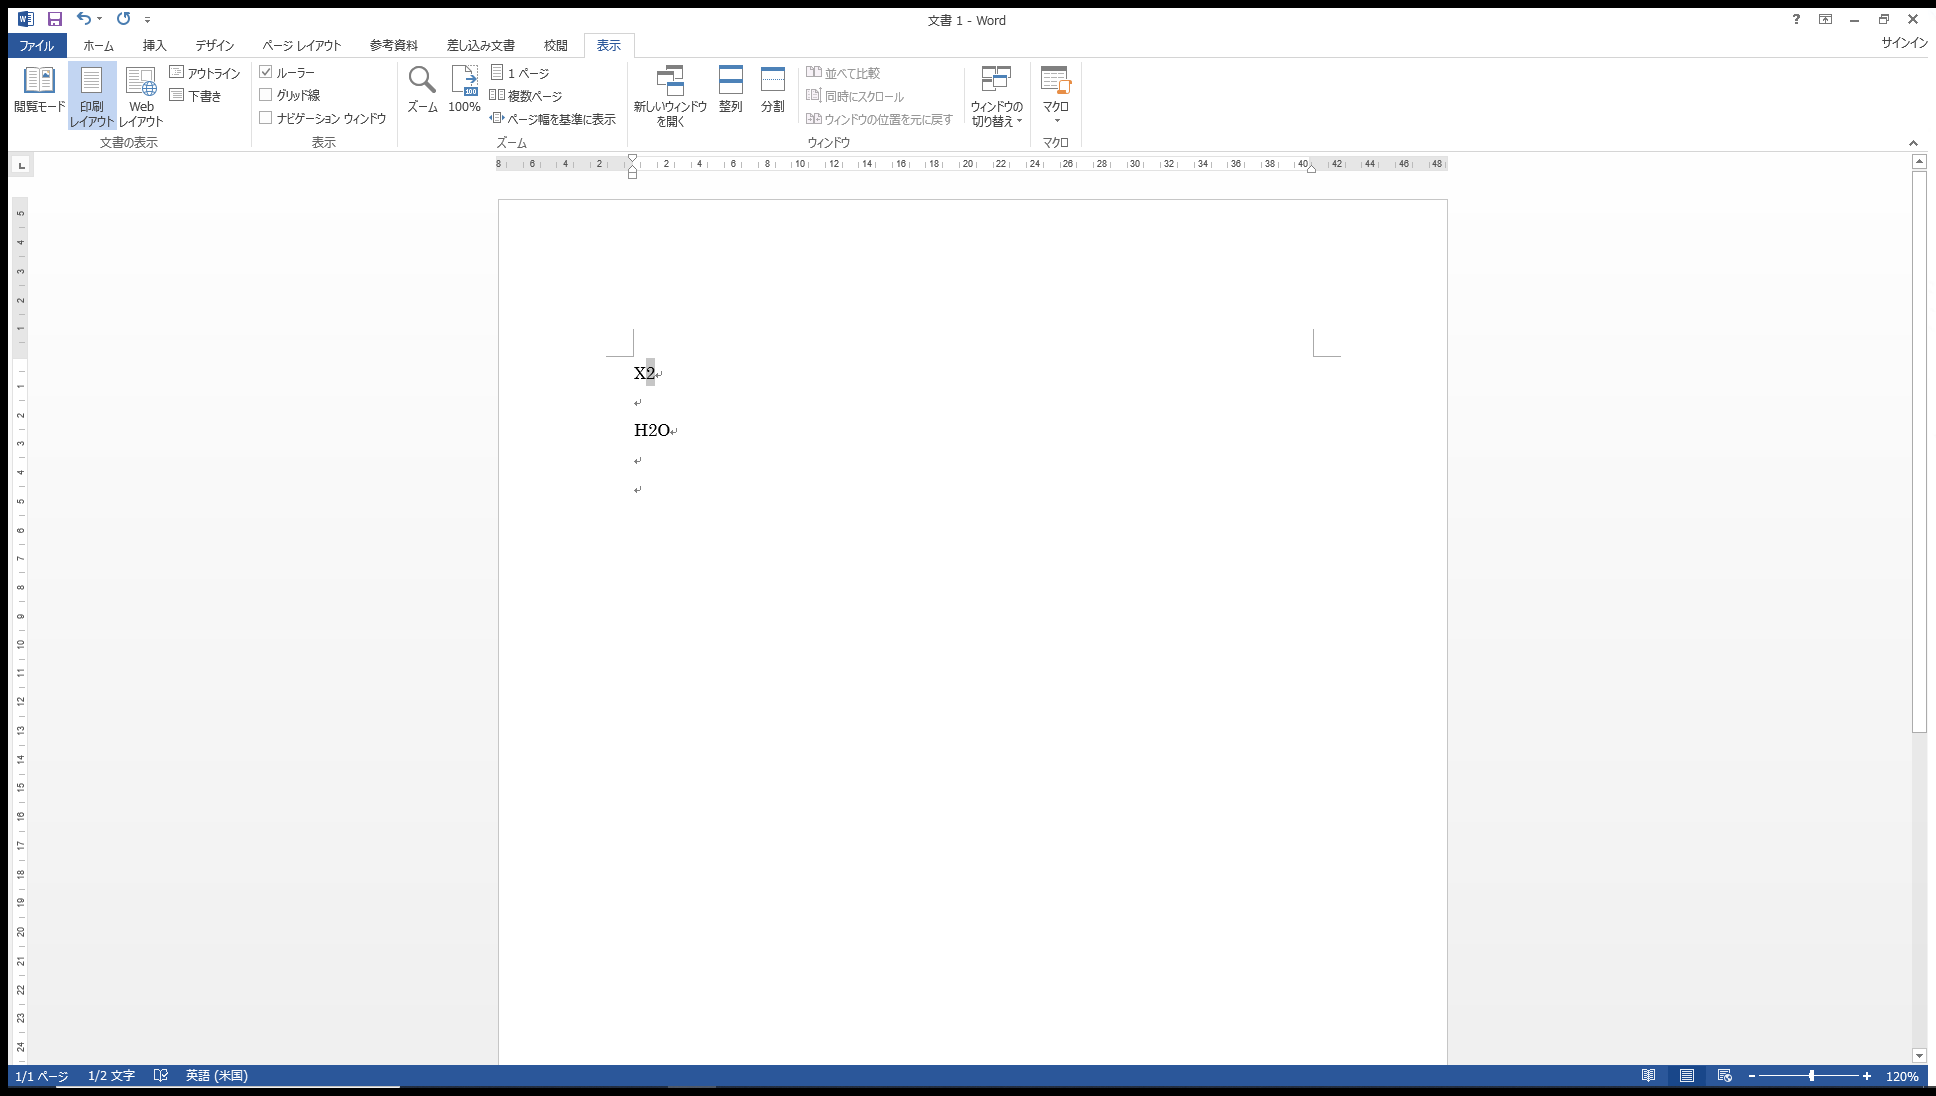
Task: Click the 120% zoom level button
Action: tap(1902, 1076)
